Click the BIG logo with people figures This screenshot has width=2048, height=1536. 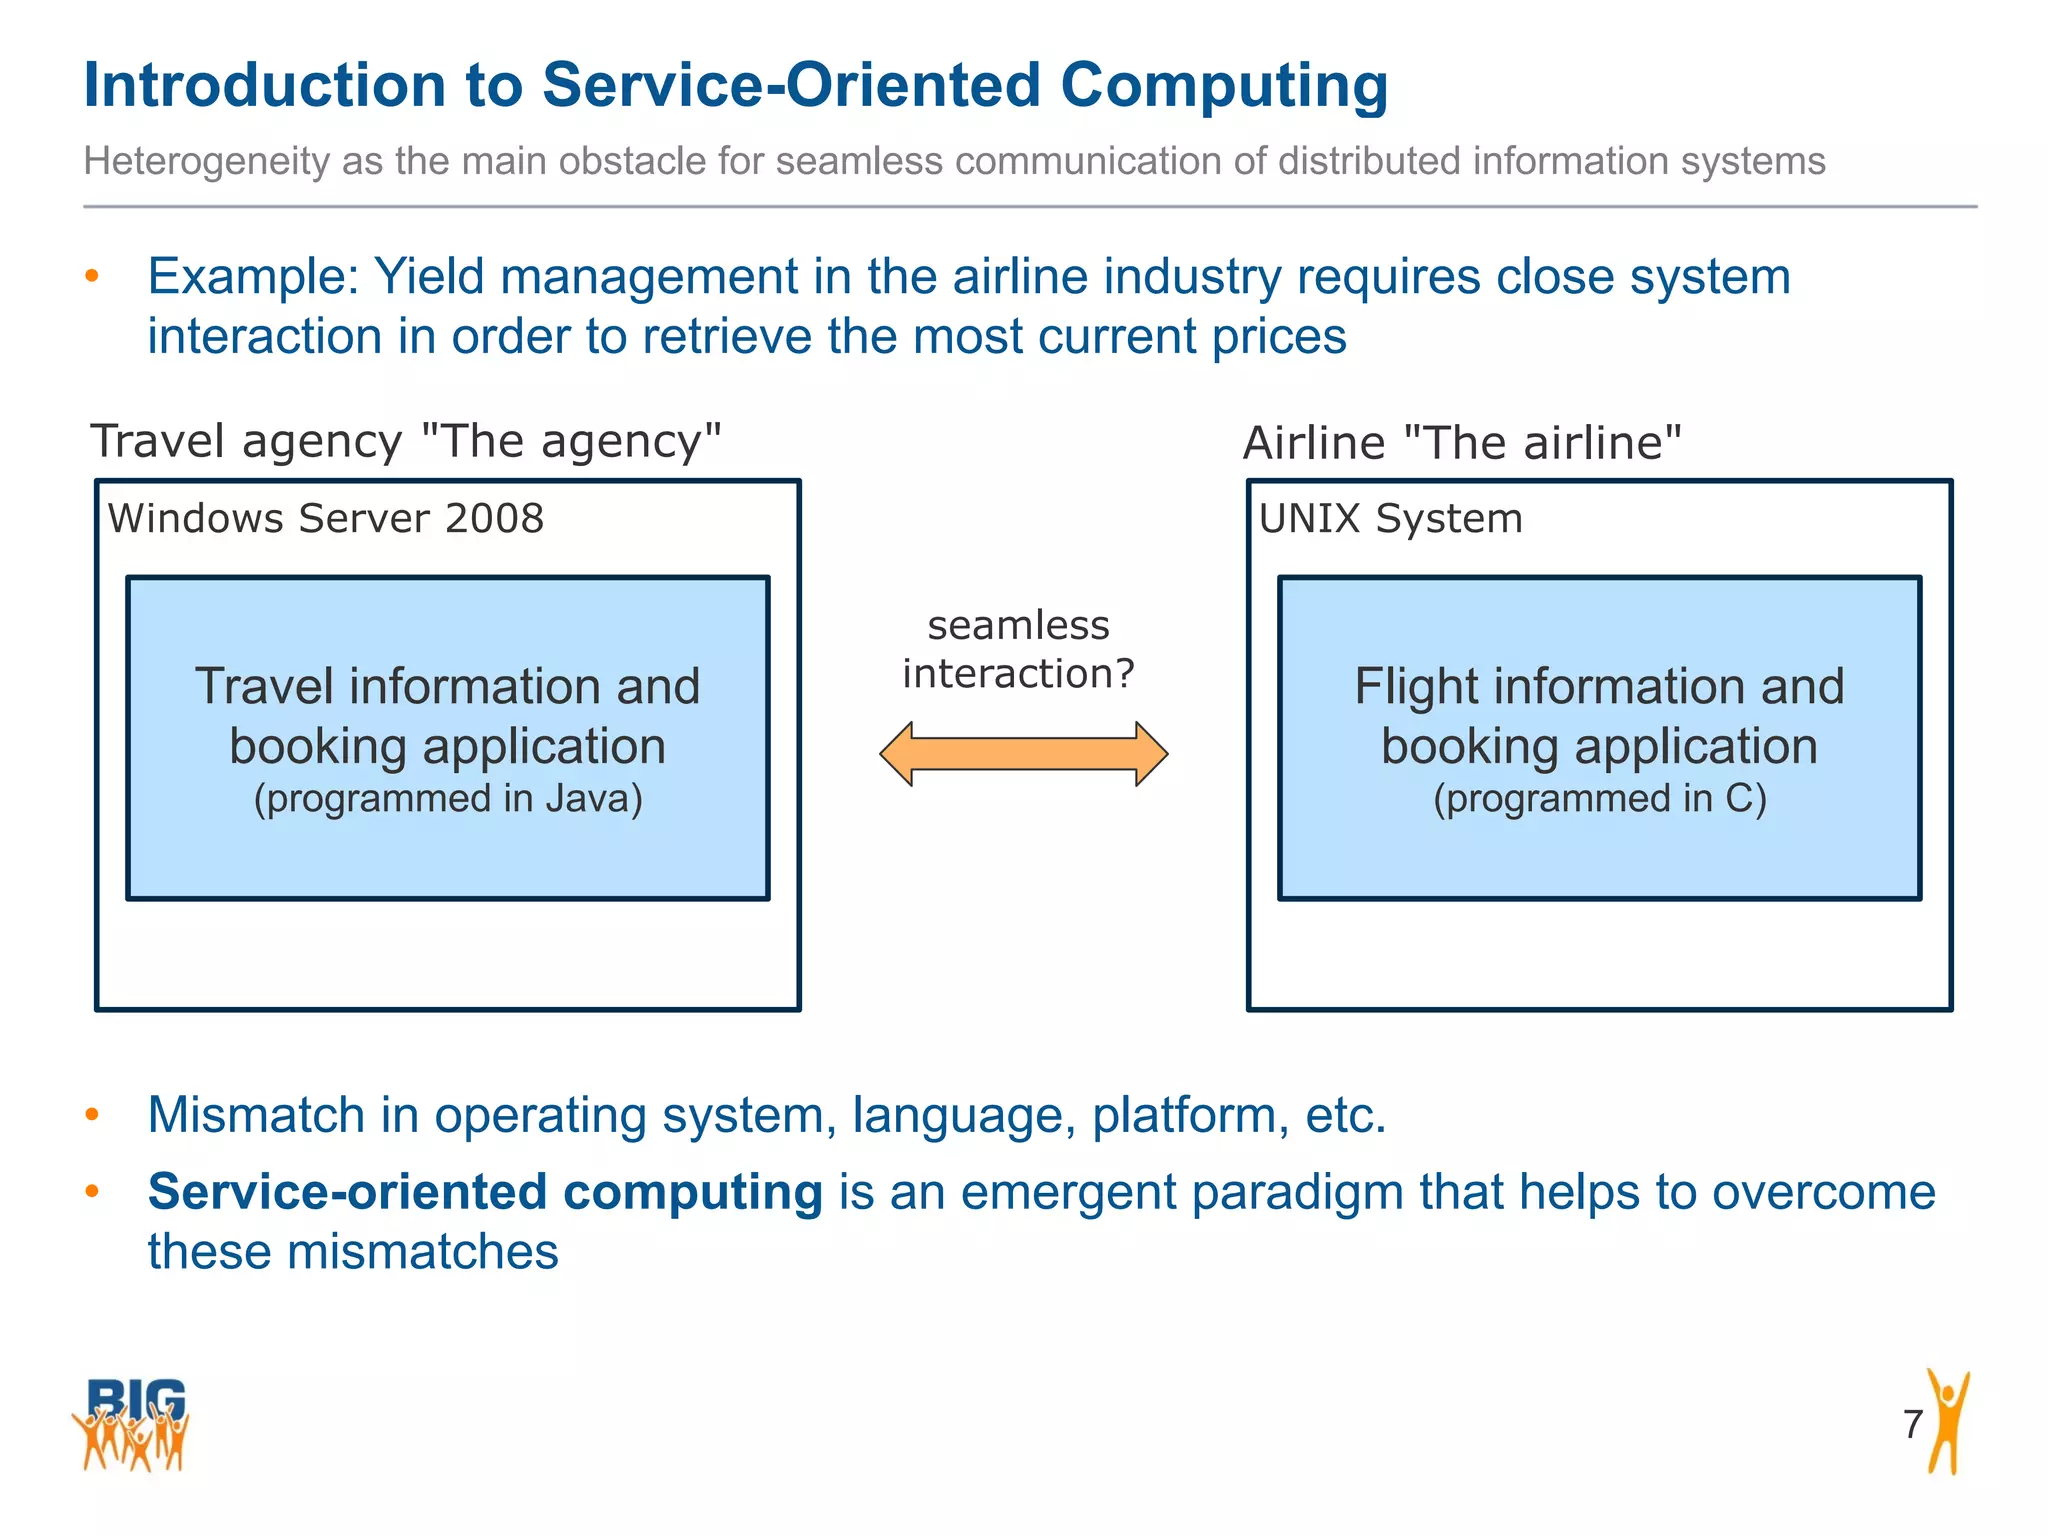(131, 1424)
